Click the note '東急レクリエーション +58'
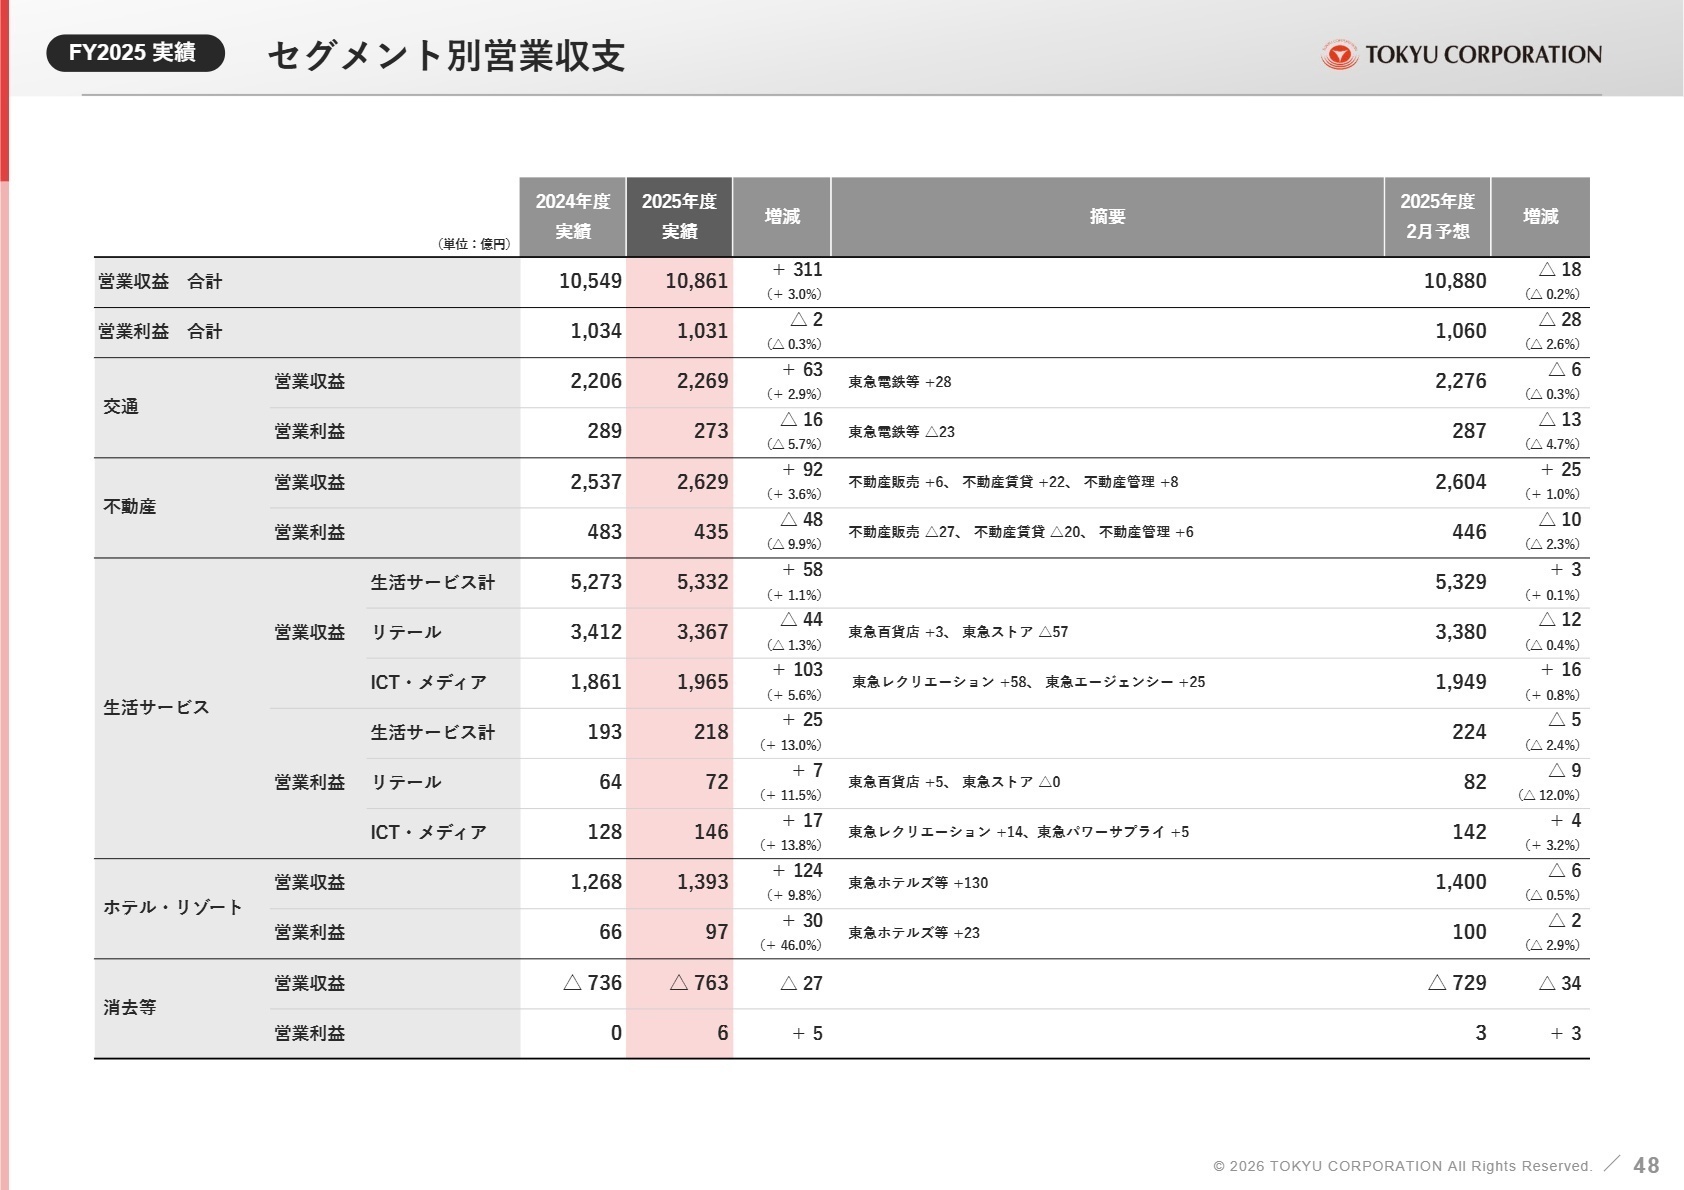The image size is (1684, 1190). point(940,682)
